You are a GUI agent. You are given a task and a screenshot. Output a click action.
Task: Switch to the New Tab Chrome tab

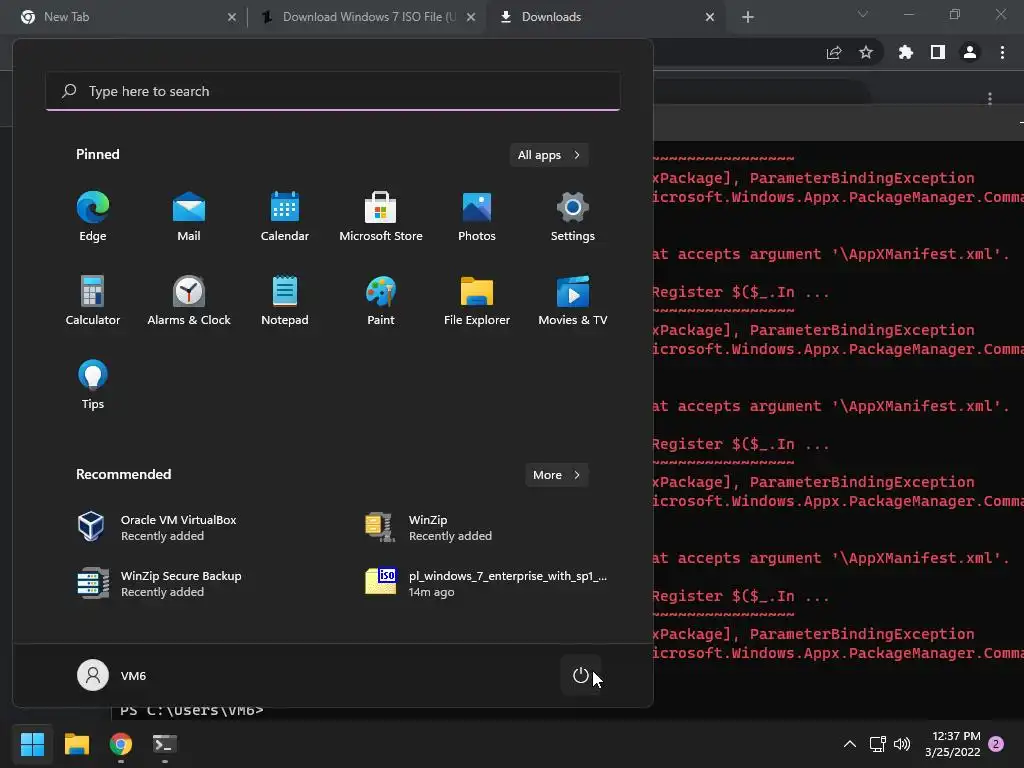point(129,17)
